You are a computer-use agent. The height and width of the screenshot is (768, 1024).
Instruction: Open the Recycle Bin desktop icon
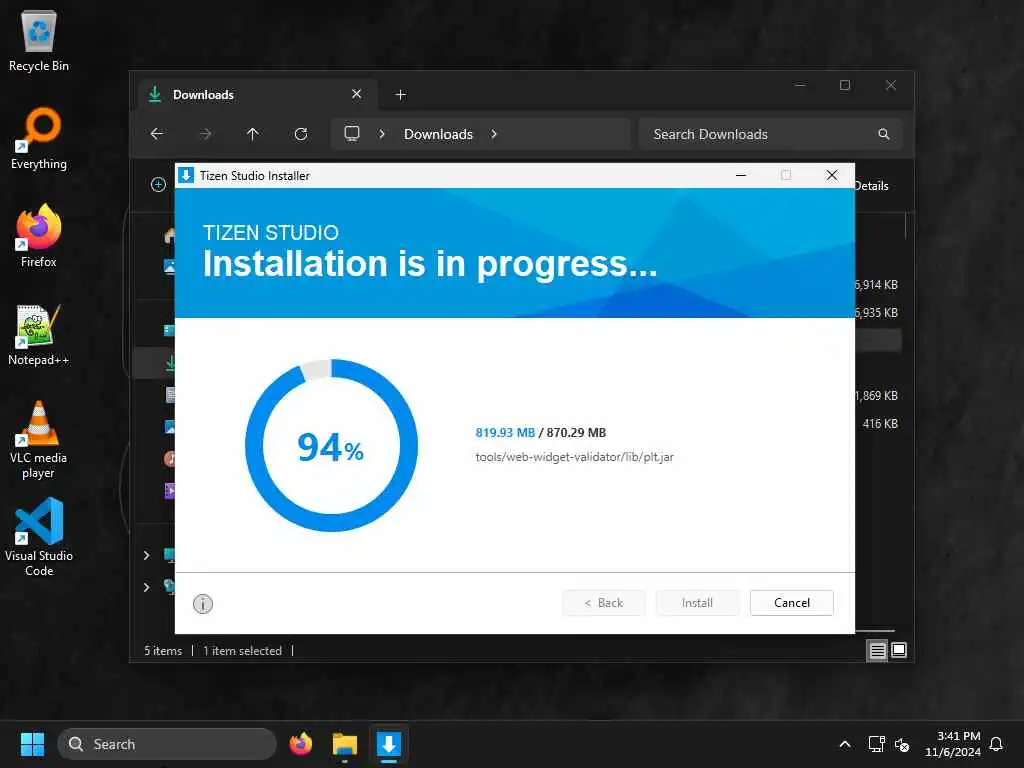(x=39, y=40)
